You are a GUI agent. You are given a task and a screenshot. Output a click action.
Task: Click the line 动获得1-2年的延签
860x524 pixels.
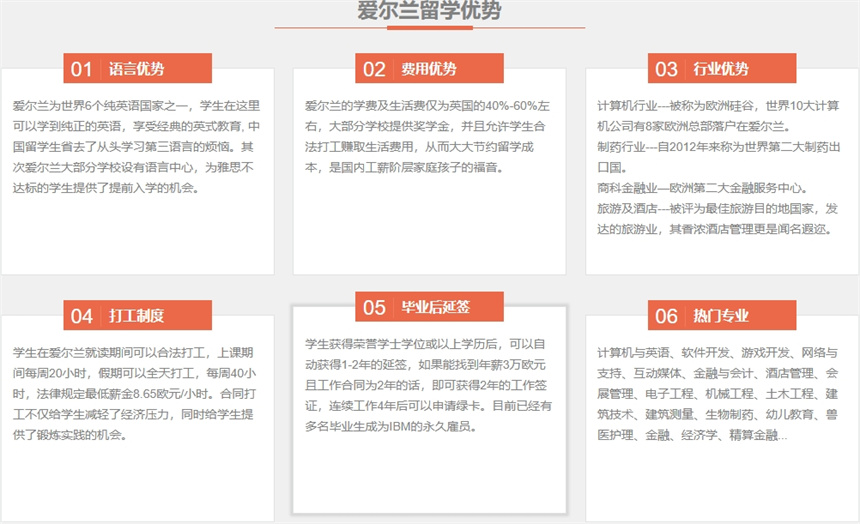(356, 364)
